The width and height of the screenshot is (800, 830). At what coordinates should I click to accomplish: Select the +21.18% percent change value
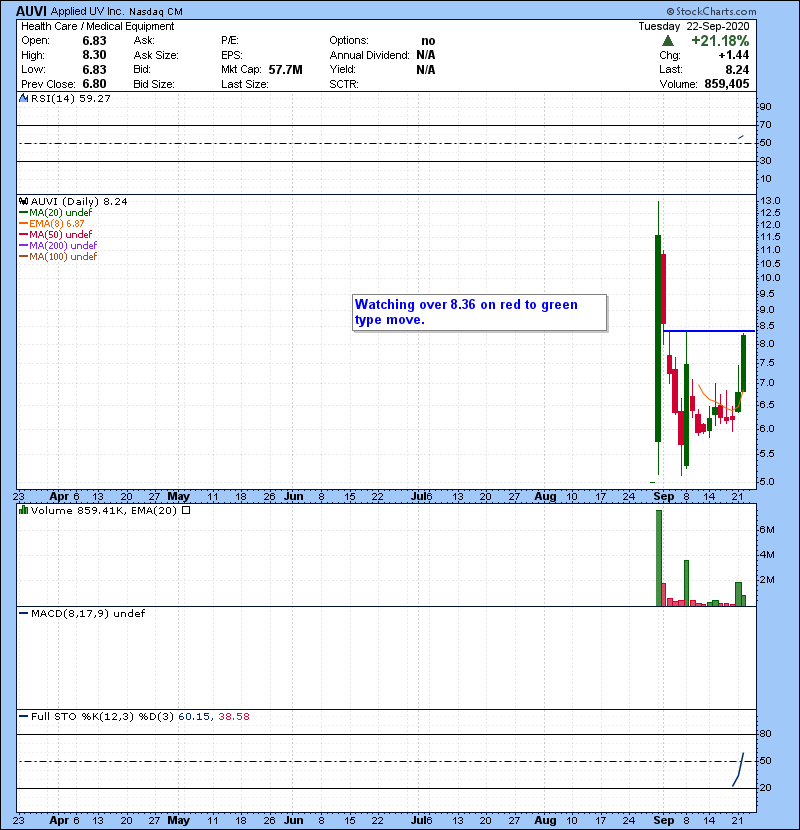(x=720, y=41)
